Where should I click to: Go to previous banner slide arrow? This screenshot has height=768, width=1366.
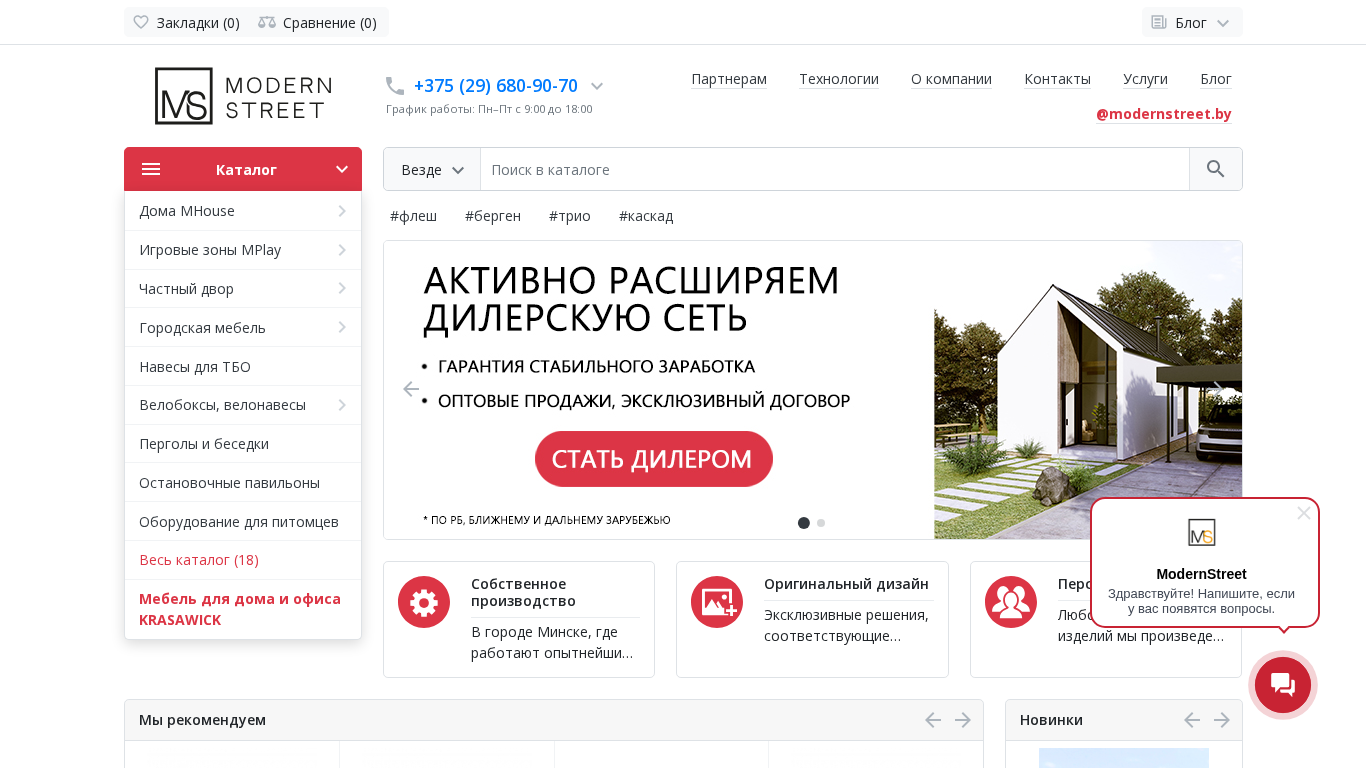point(411,389)
